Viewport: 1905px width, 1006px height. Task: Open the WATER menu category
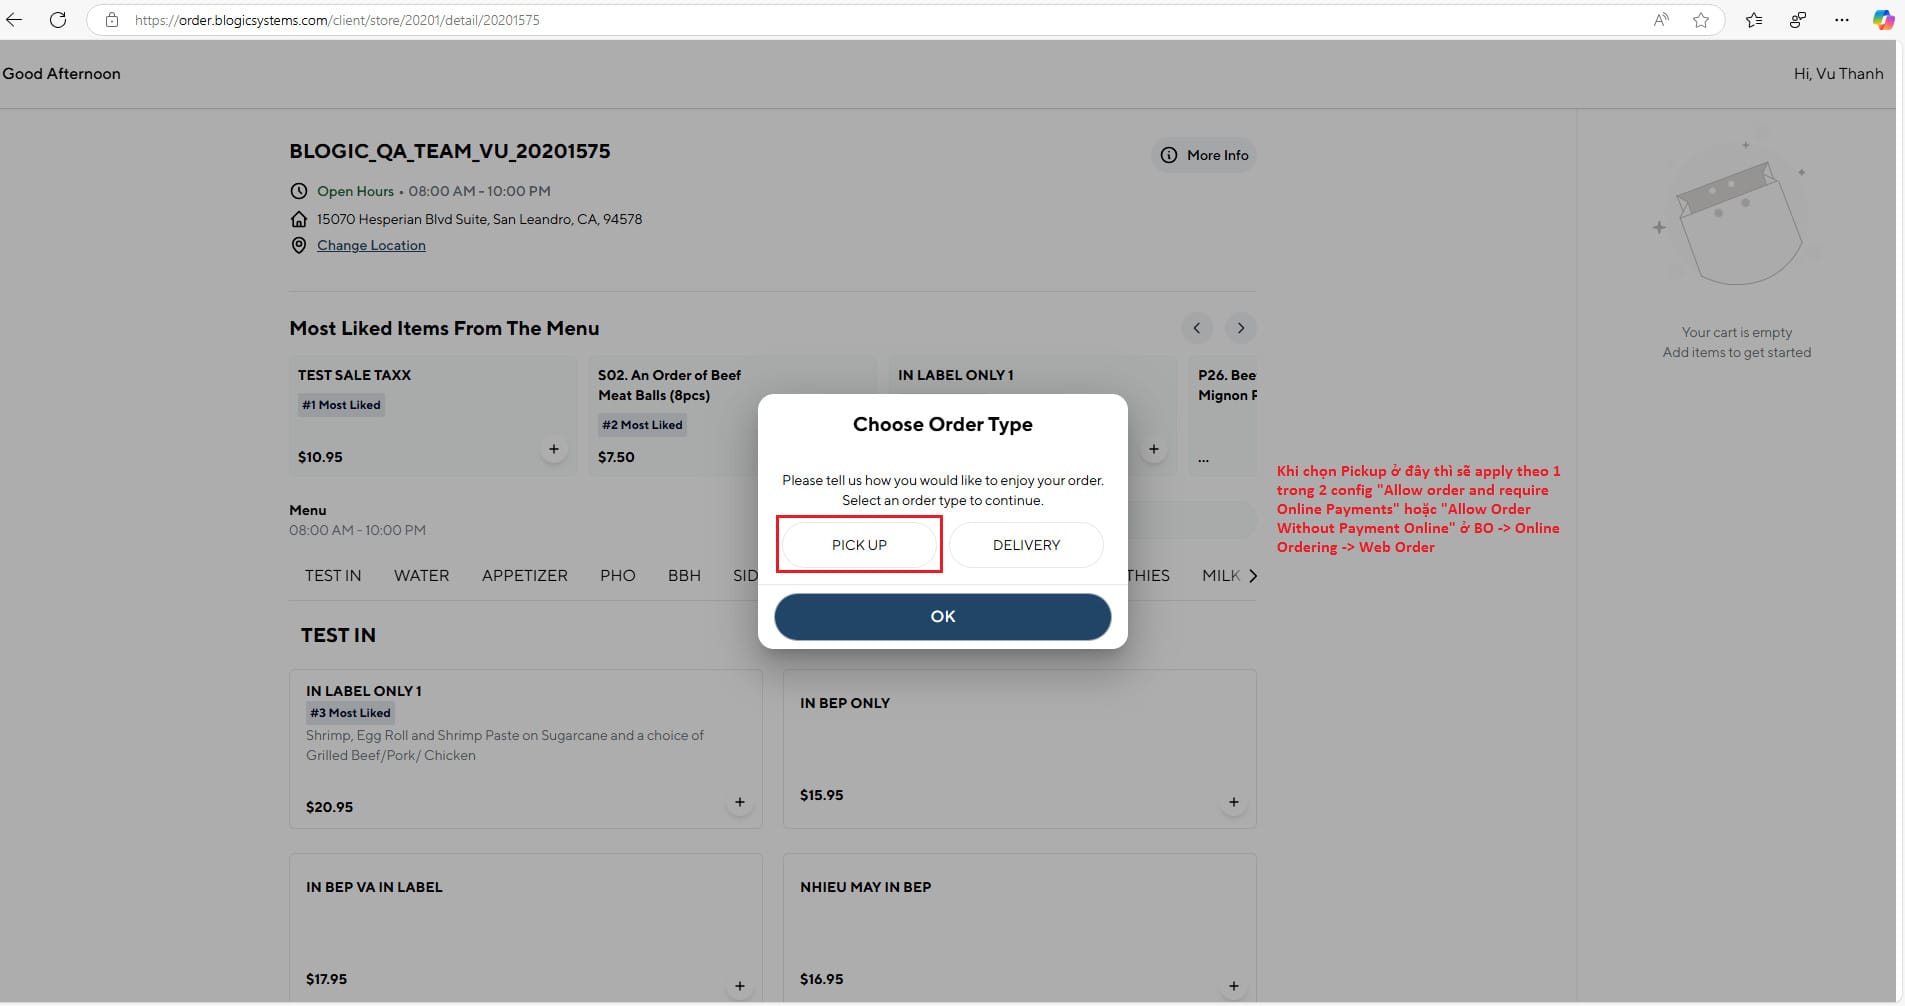421,576
